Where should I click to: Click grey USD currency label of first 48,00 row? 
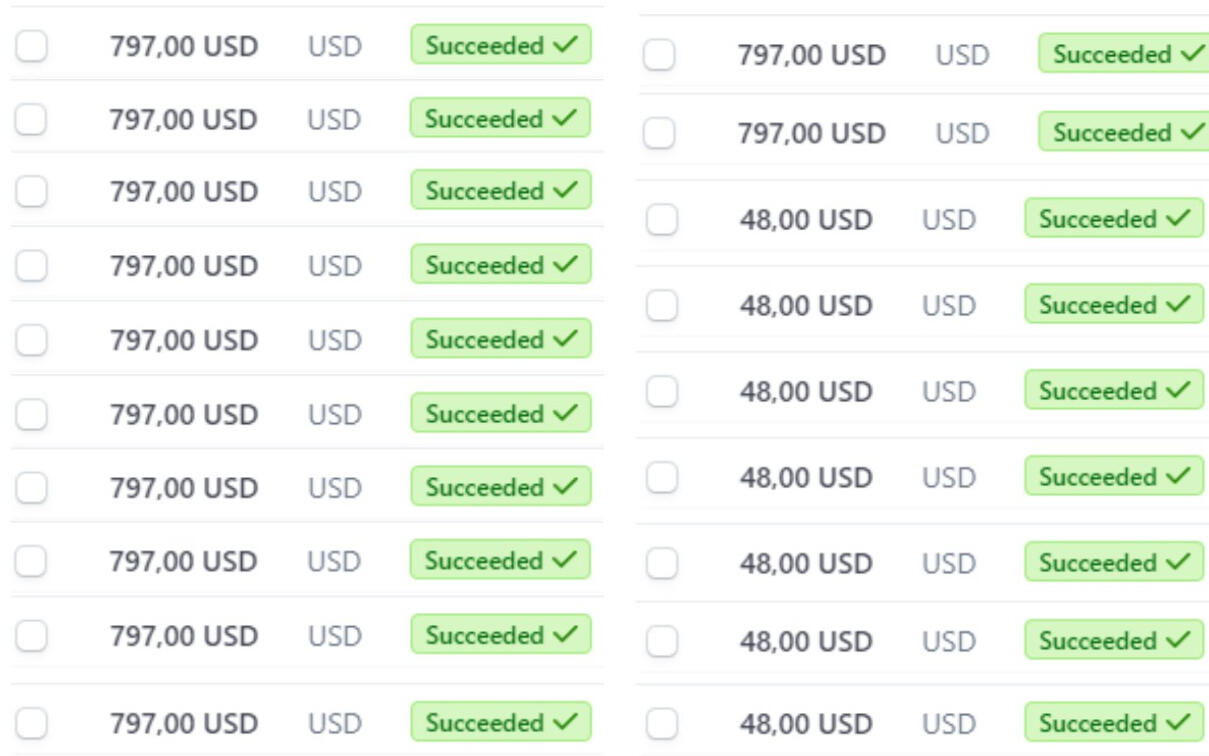point(949,220)
